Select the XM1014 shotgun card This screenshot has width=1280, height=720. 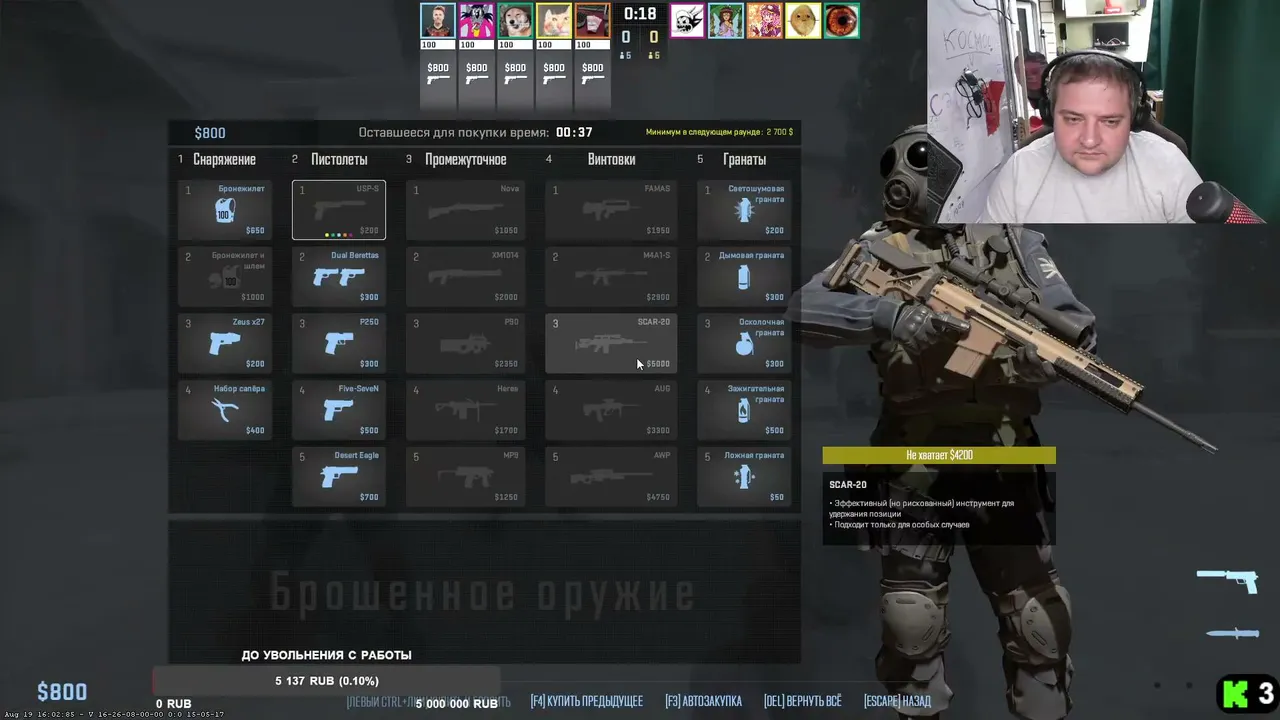[x=465, y=277]
